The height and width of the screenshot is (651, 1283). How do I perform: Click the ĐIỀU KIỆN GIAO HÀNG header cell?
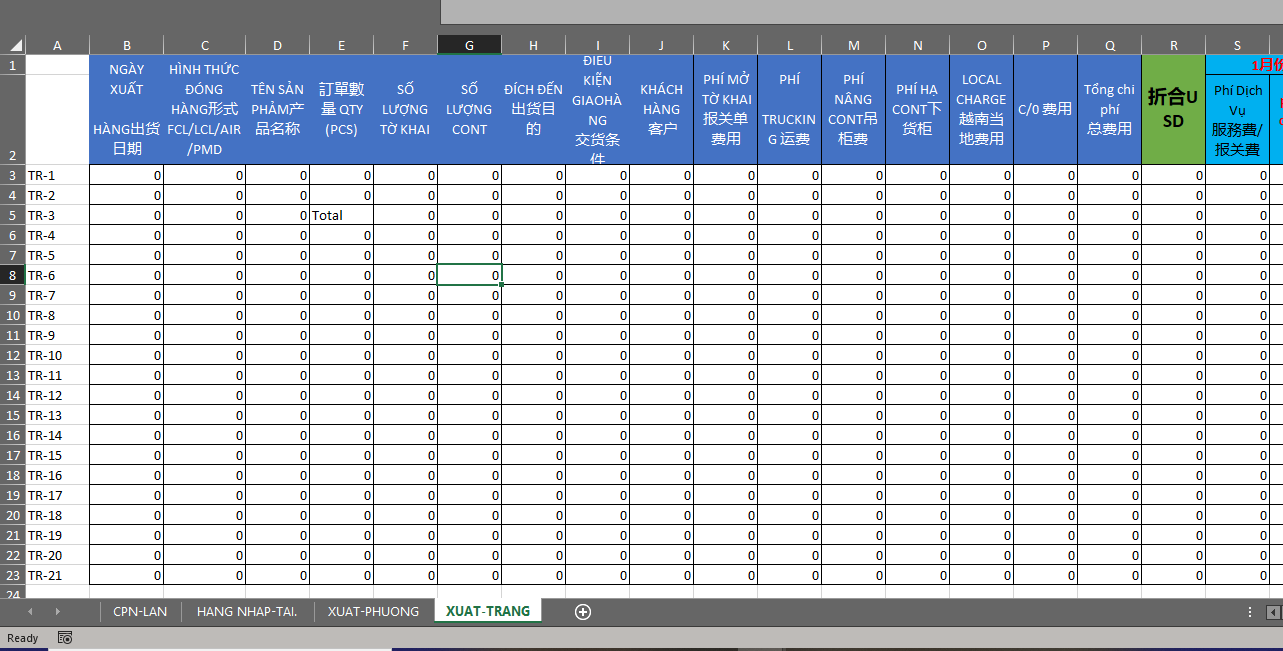[x=597, y=110]
